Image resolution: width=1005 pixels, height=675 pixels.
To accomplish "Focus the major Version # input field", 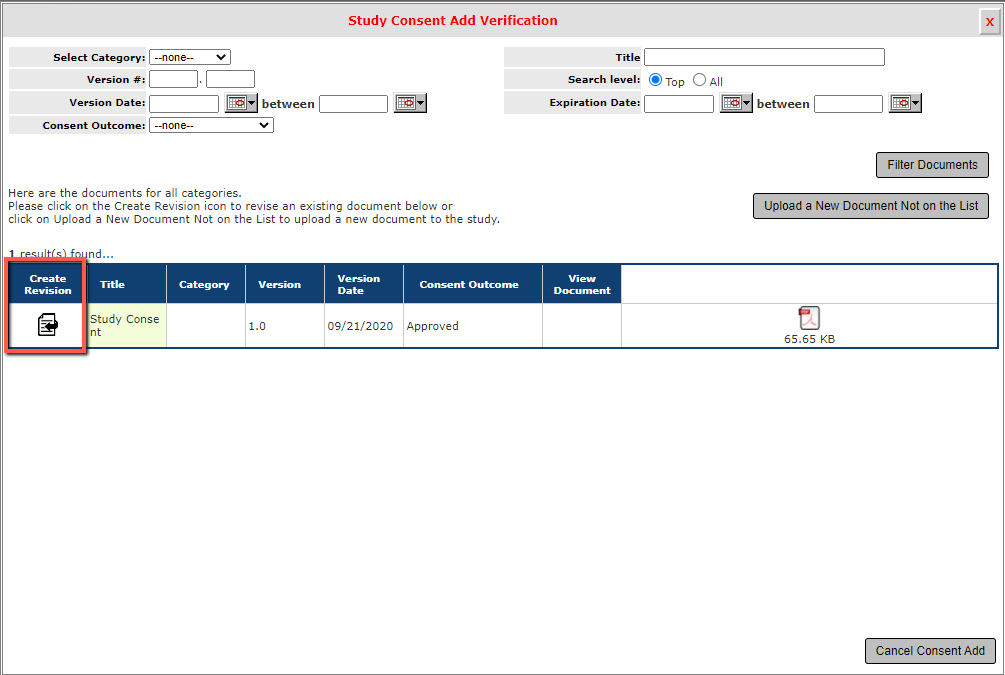I will 174,79.
